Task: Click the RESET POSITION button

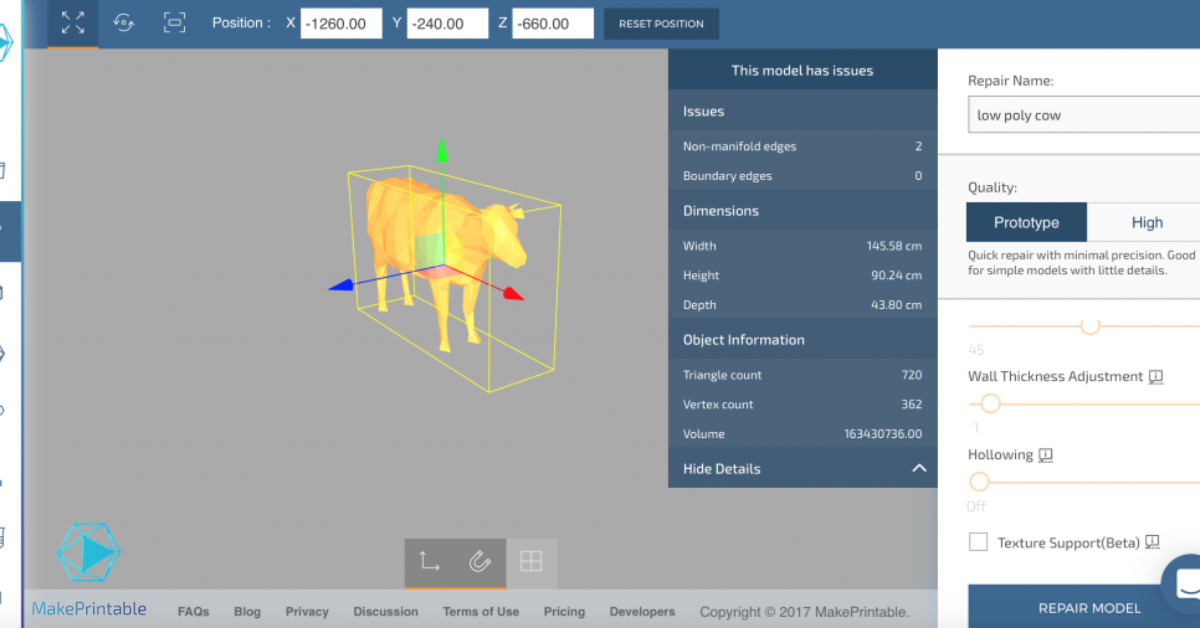Action: click(661, 23)
